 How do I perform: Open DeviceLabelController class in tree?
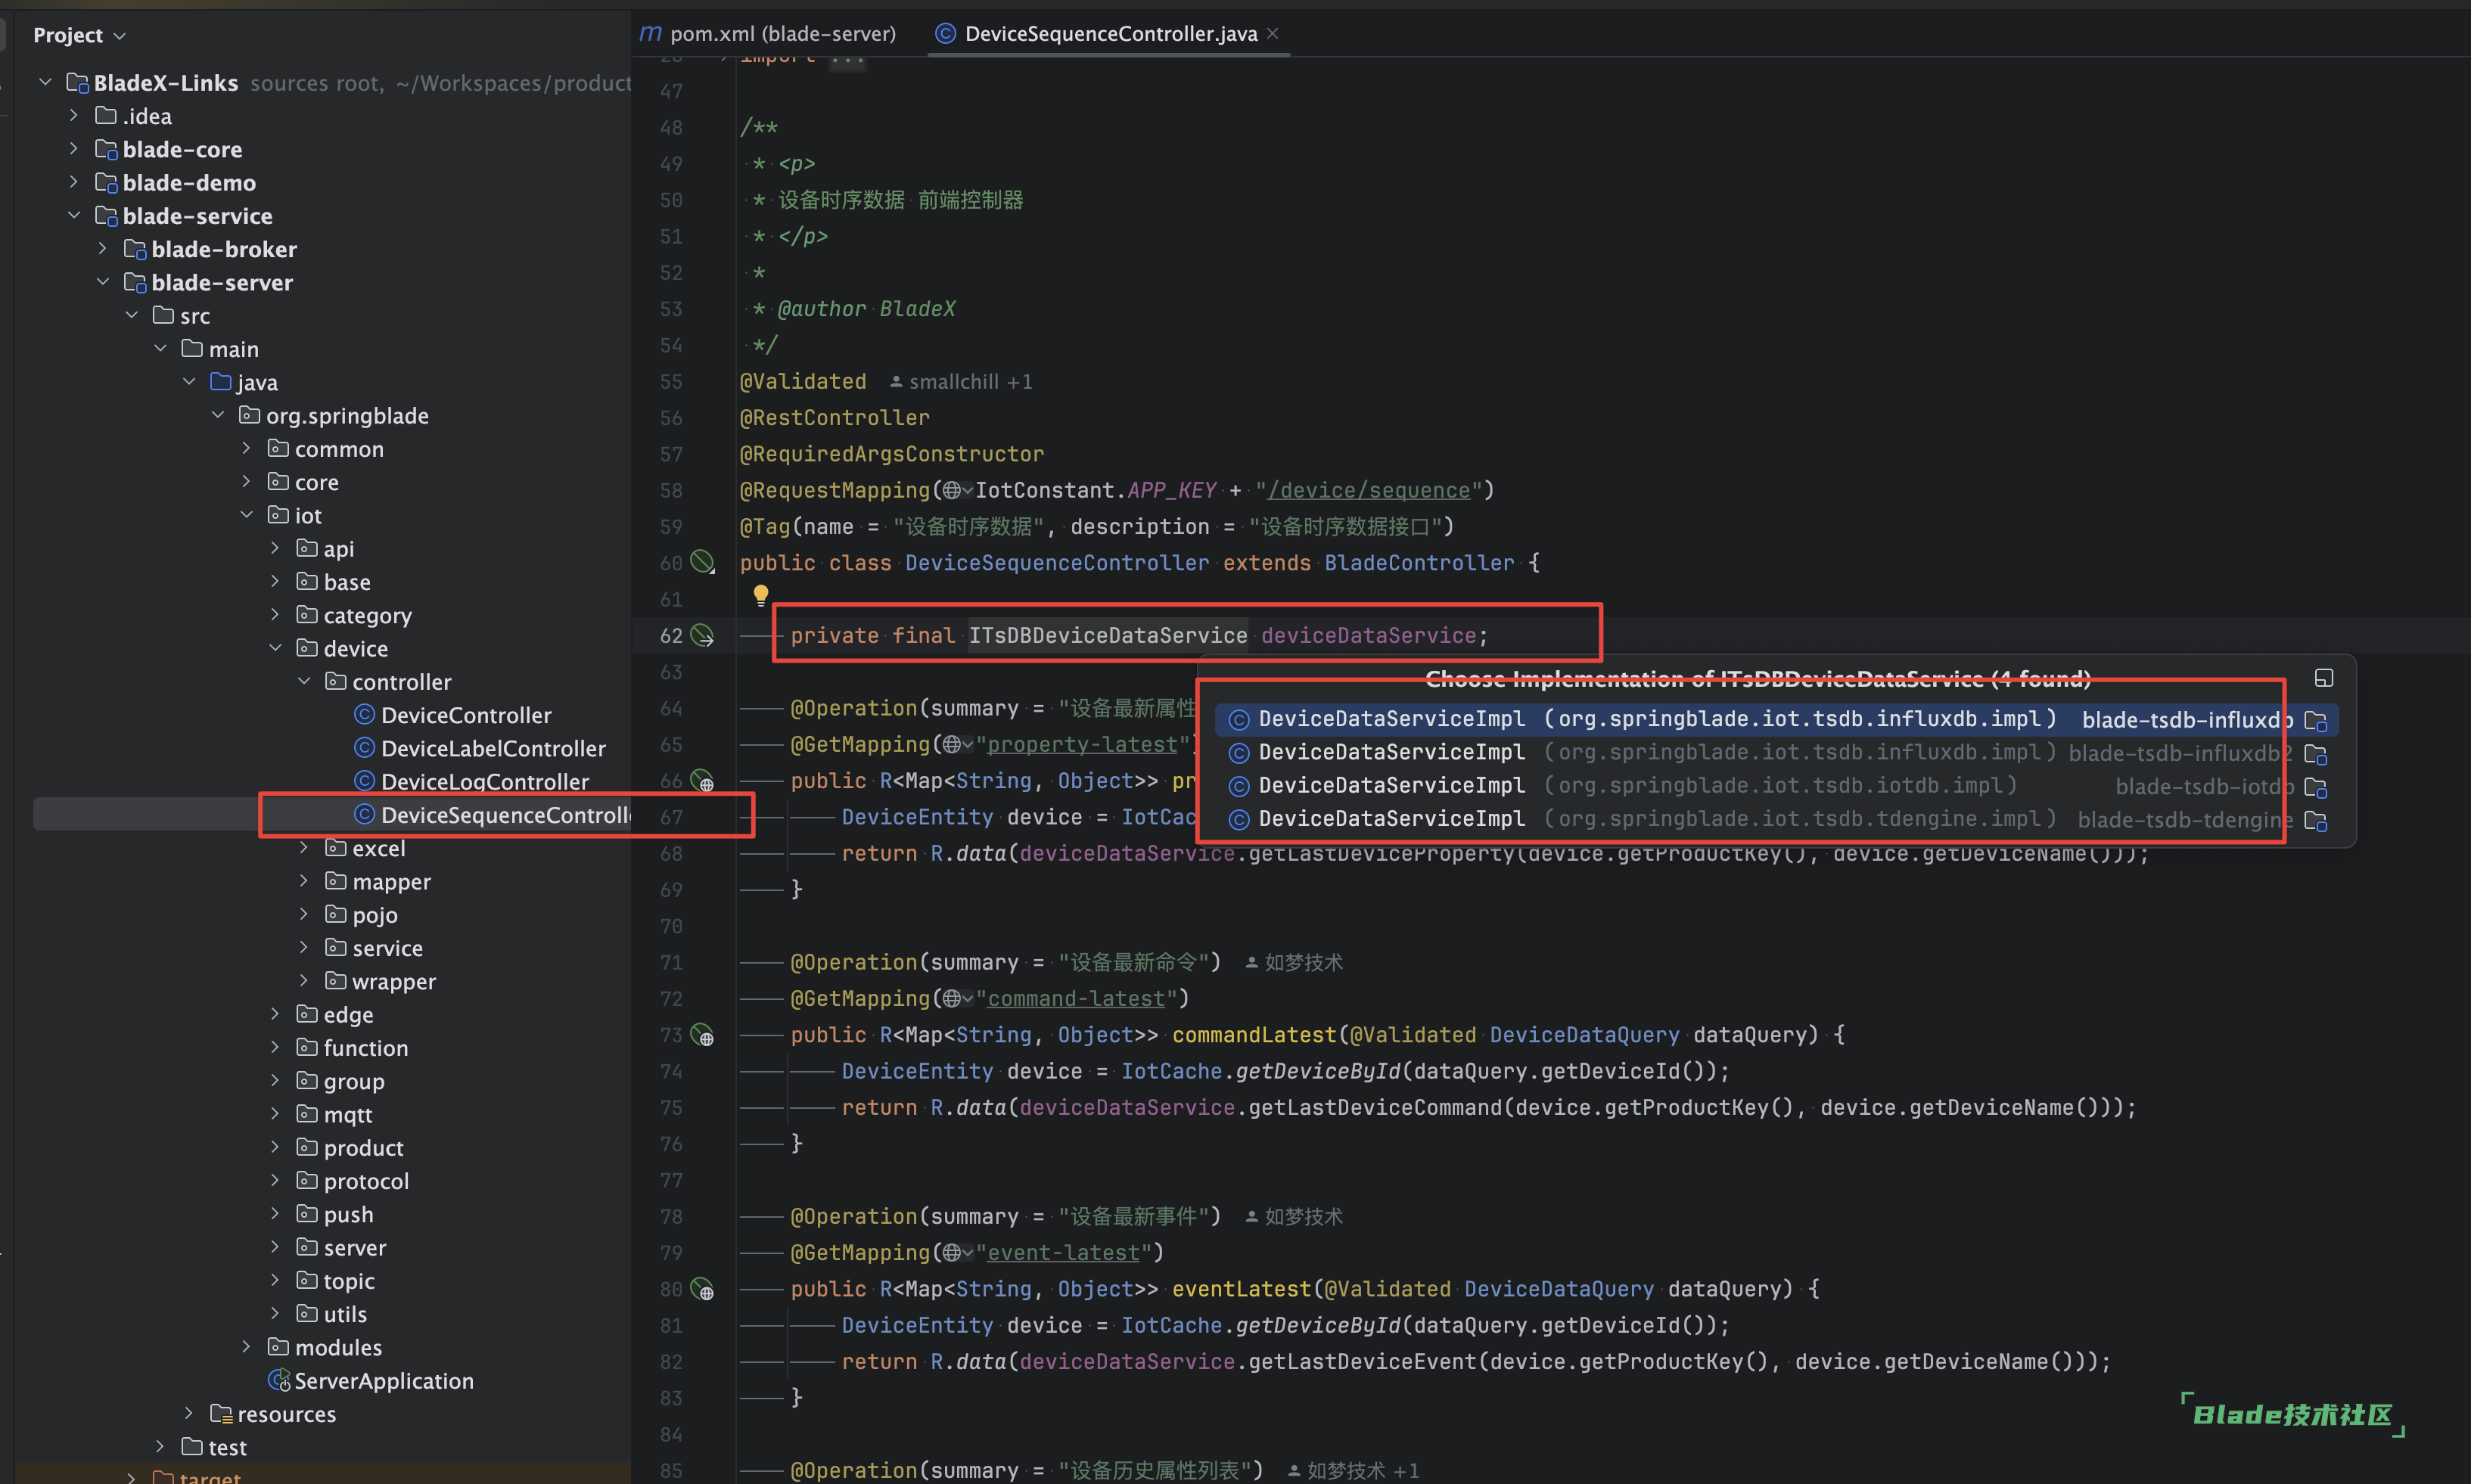493,748
